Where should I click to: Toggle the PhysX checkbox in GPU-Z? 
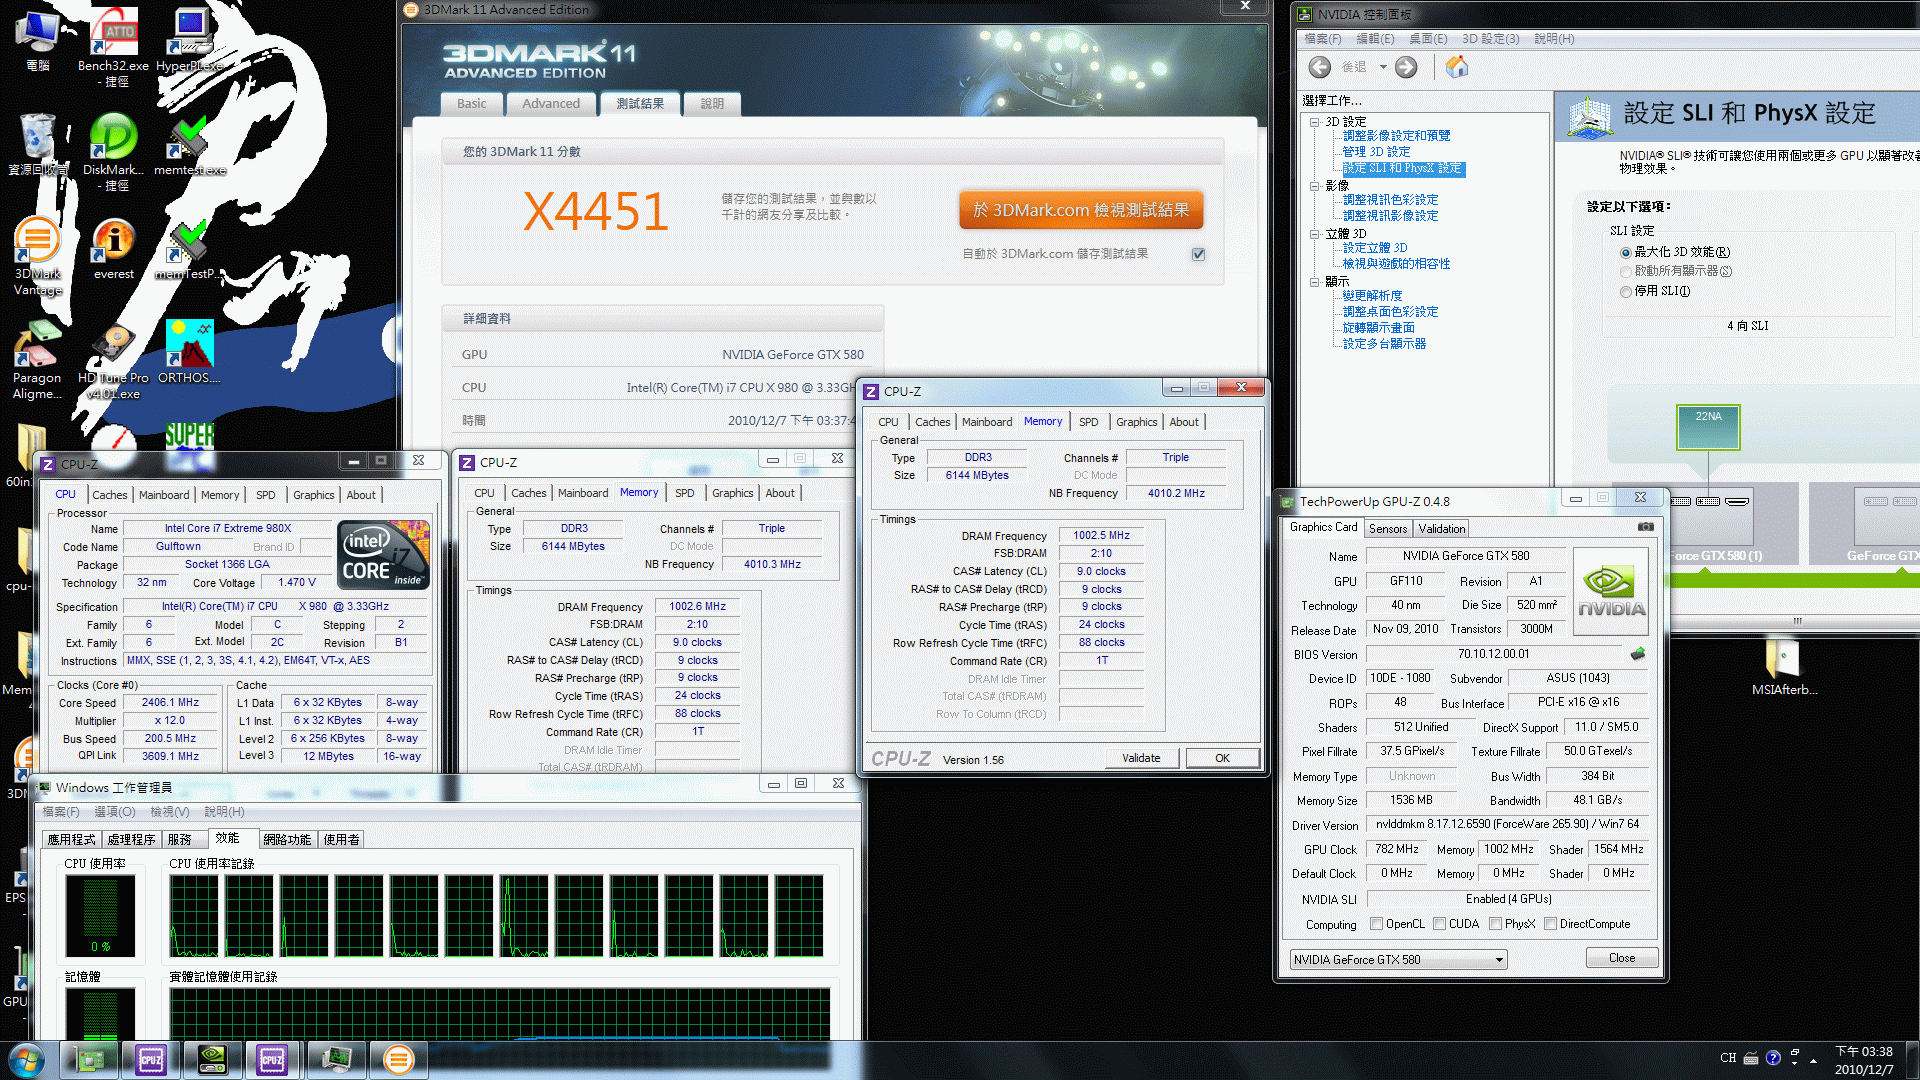1496,924
